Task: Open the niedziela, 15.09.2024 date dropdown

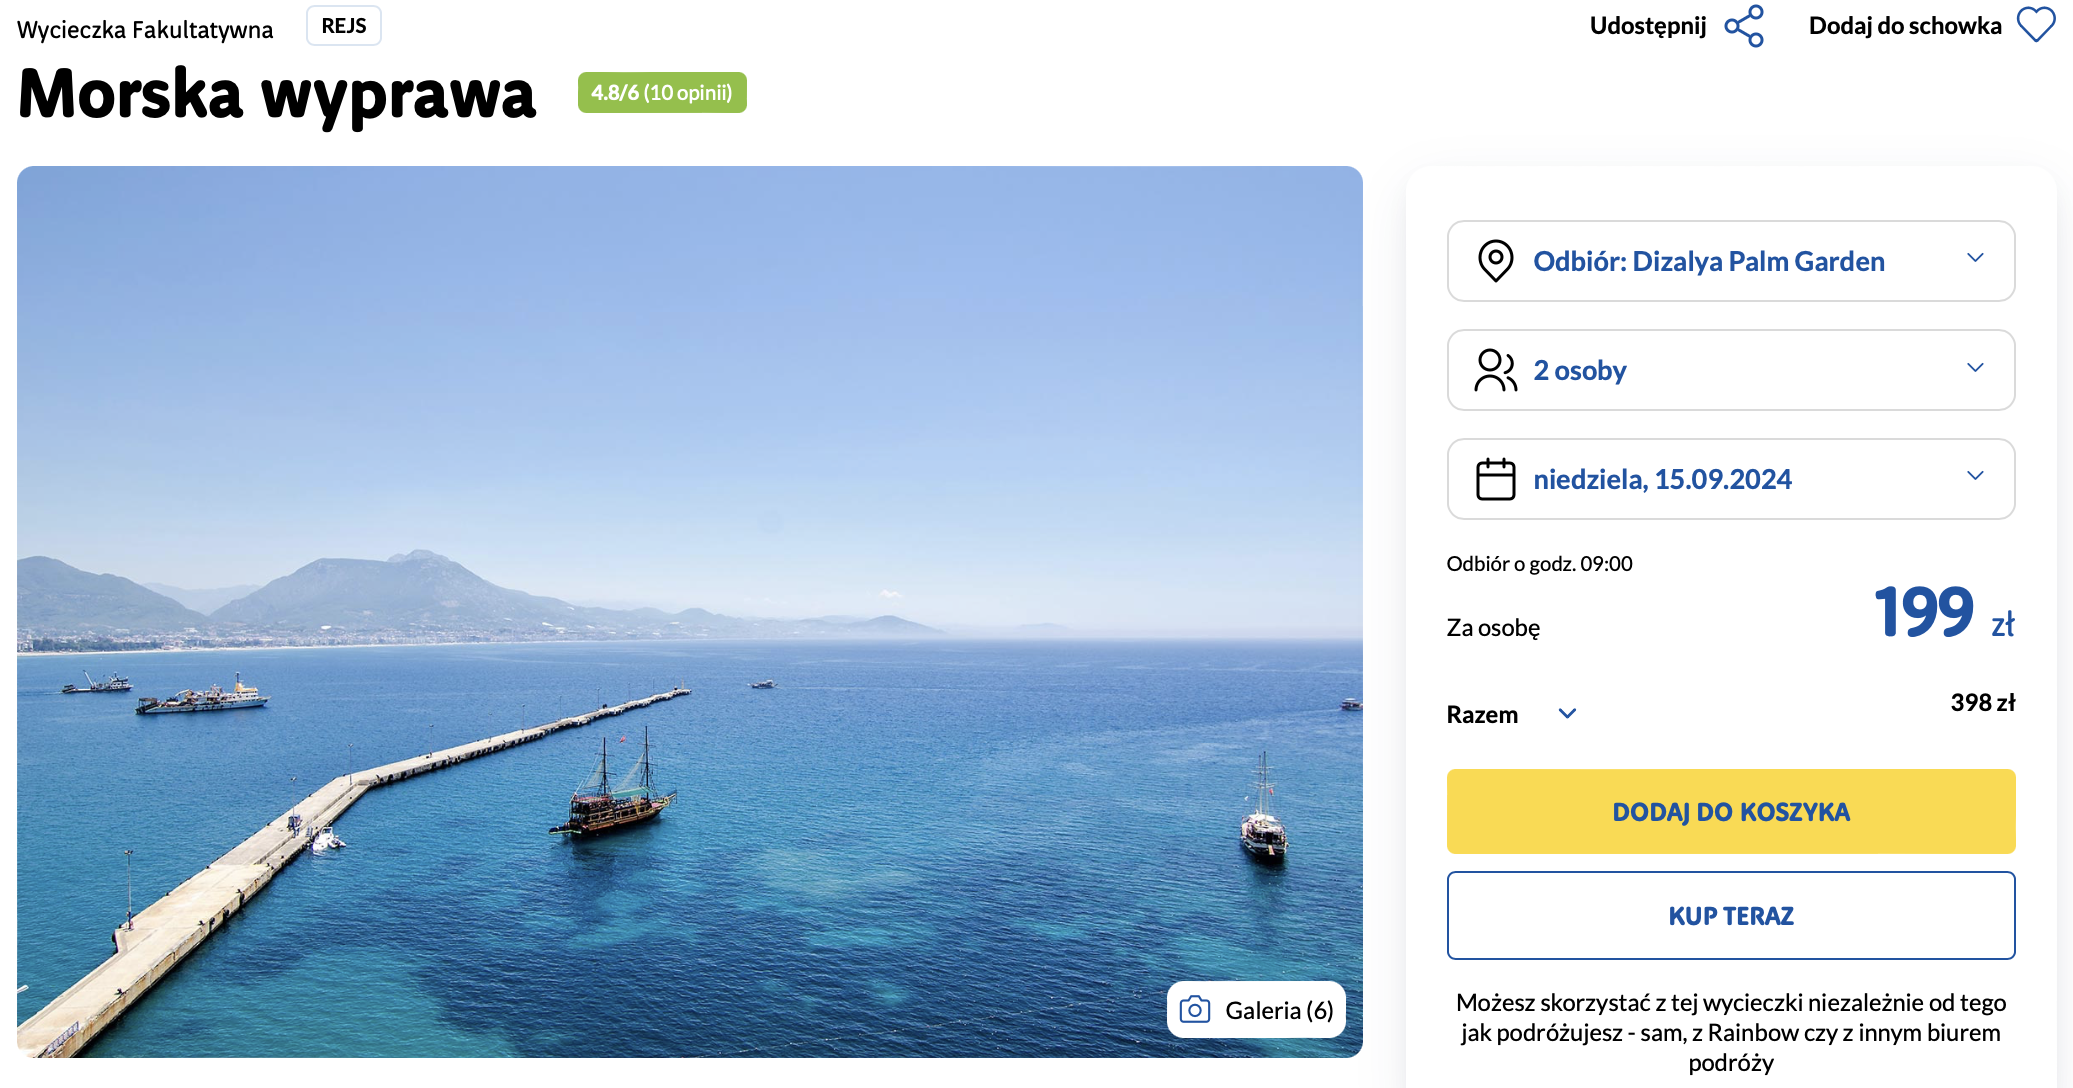Action: (x=1730, y=479)
